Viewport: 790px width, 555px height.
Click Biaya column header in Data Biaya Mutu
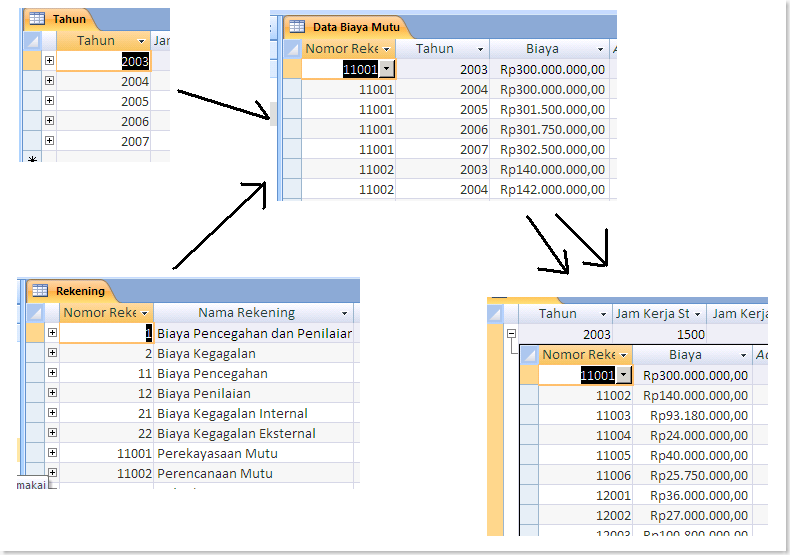tap(549, 49)
